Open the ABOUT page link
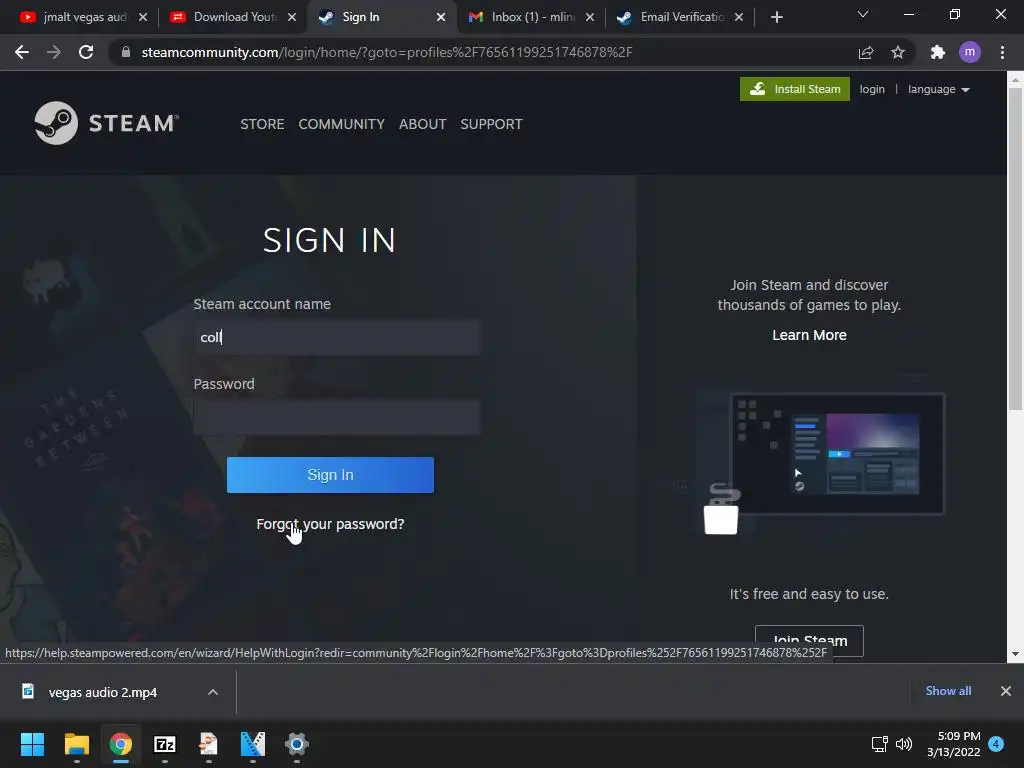 coord(423,124)
